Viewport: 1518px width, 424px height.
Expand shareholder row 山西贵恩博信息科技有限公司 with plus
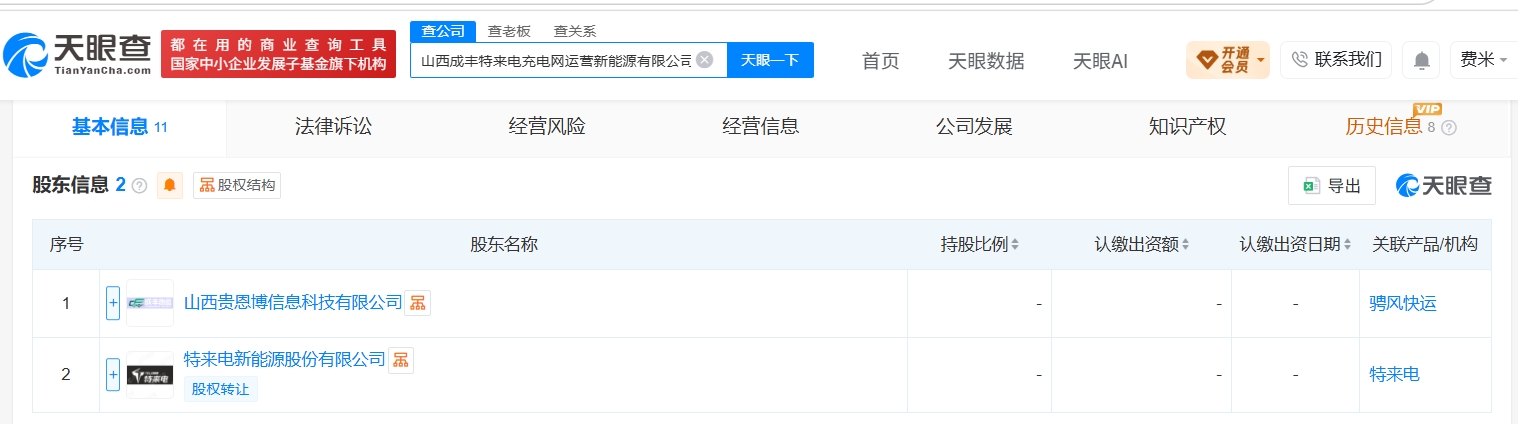(x=113, y=303)
